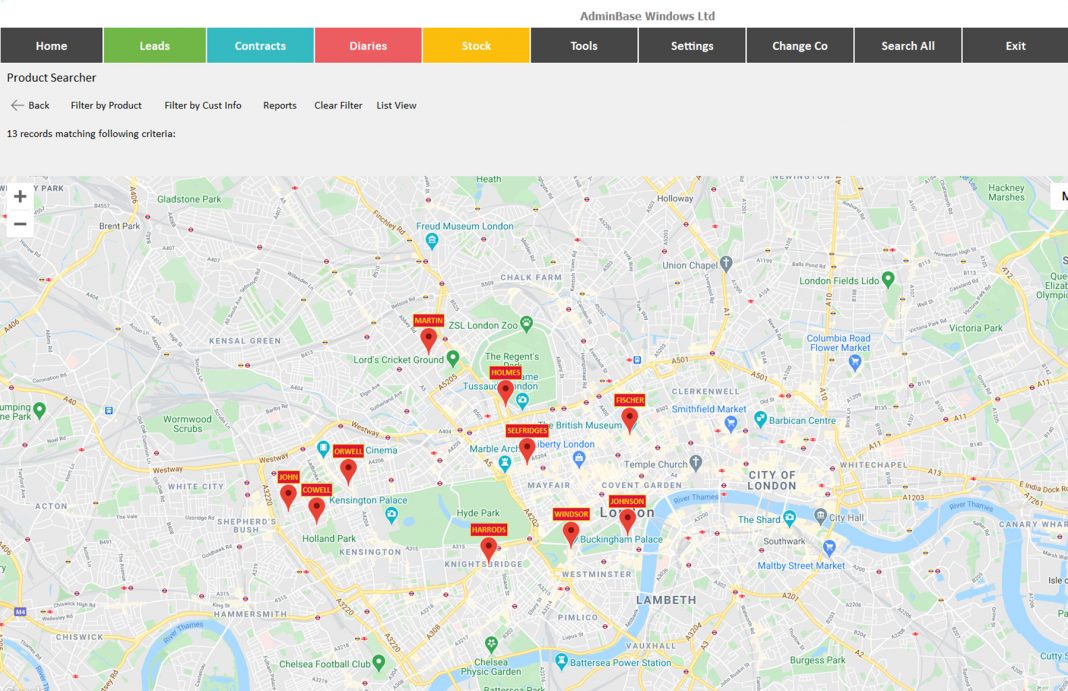1068x691 pixels.
Task: Open the red Diaries tab
Action: tap(368, 46)
